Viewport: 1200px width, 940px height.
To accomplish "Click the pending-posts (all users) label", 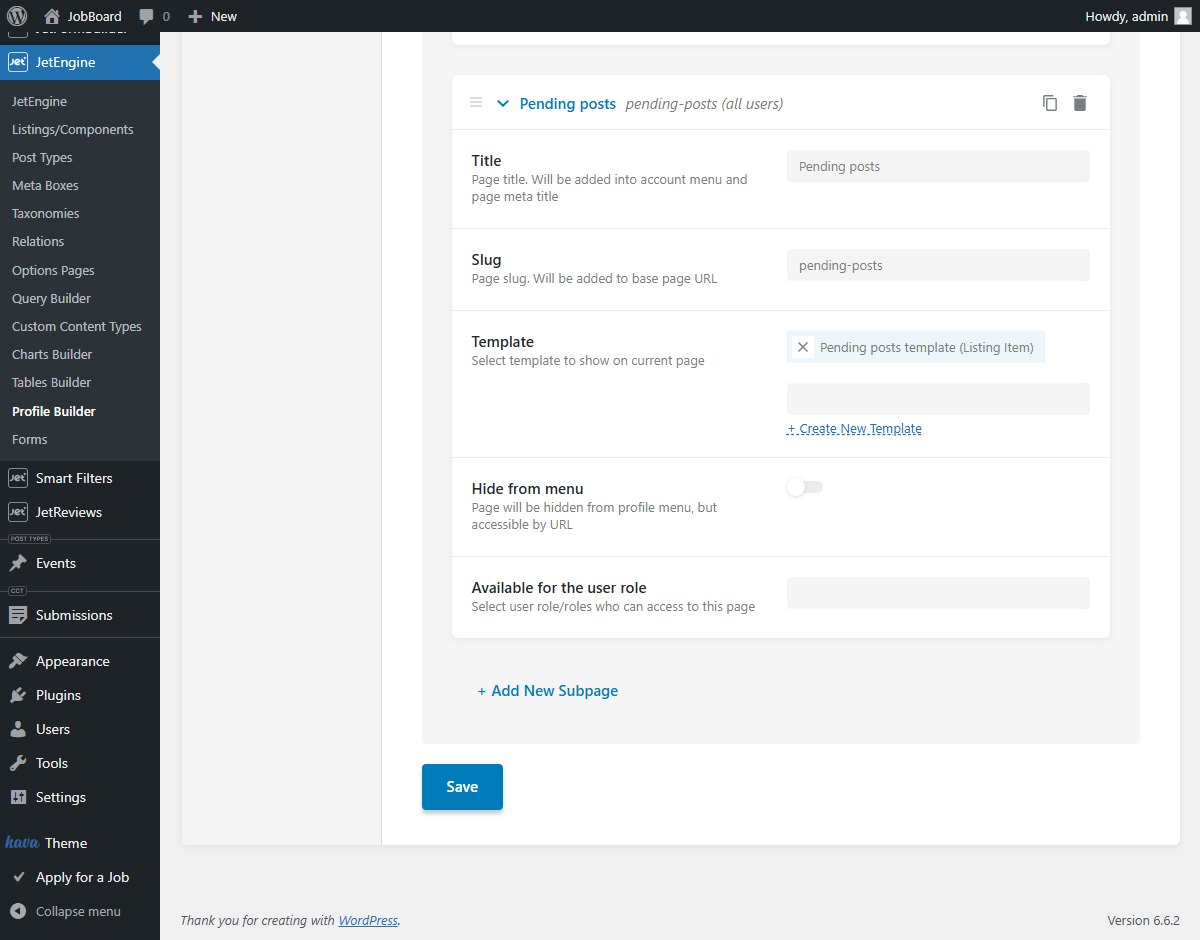I will (x=704, y=103).
